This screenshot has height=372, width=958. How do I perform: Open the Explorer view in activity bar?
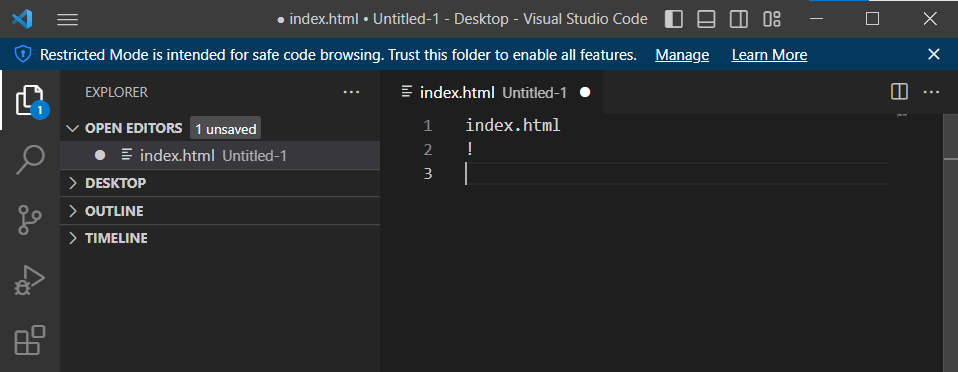point(30,100)
